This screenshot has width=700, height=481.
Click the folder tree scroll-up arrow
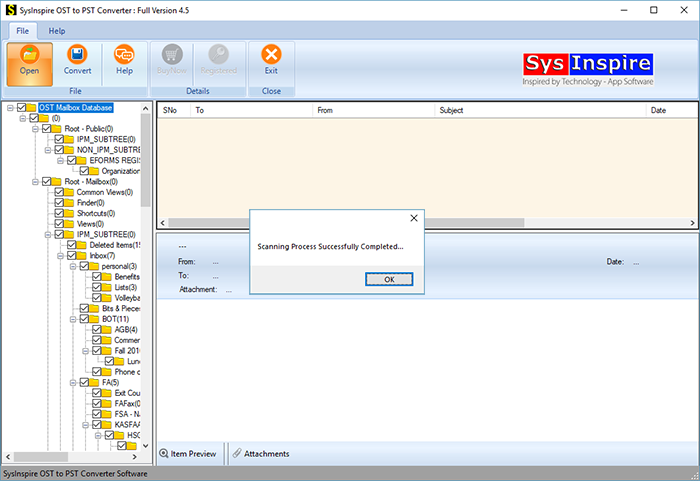(x=146, y=109)
